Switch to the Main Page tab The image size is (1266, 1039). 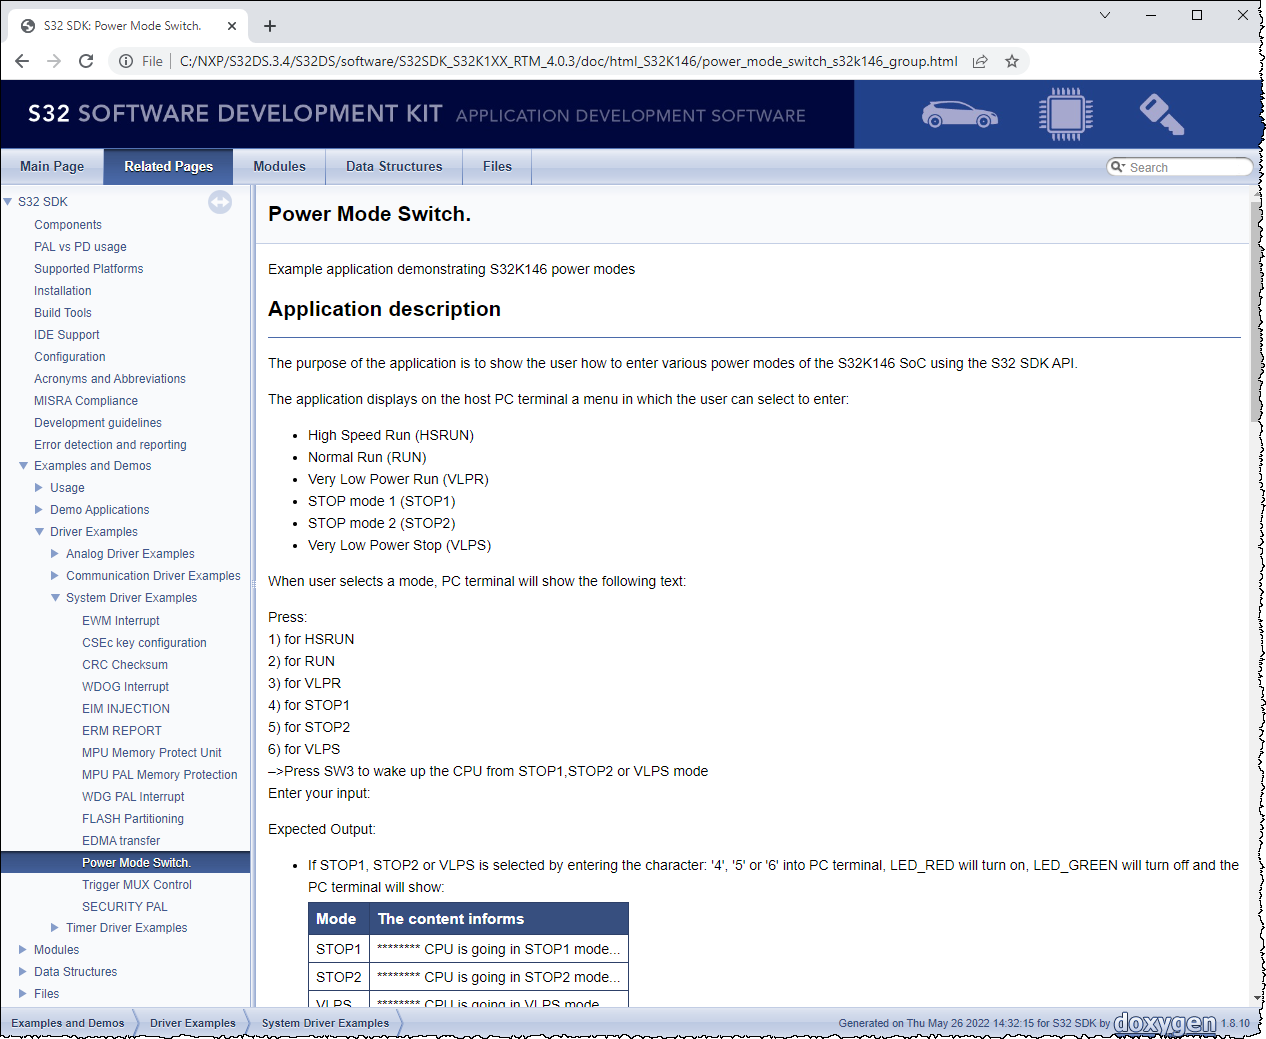pyautogui.click(x=52, y=166)
